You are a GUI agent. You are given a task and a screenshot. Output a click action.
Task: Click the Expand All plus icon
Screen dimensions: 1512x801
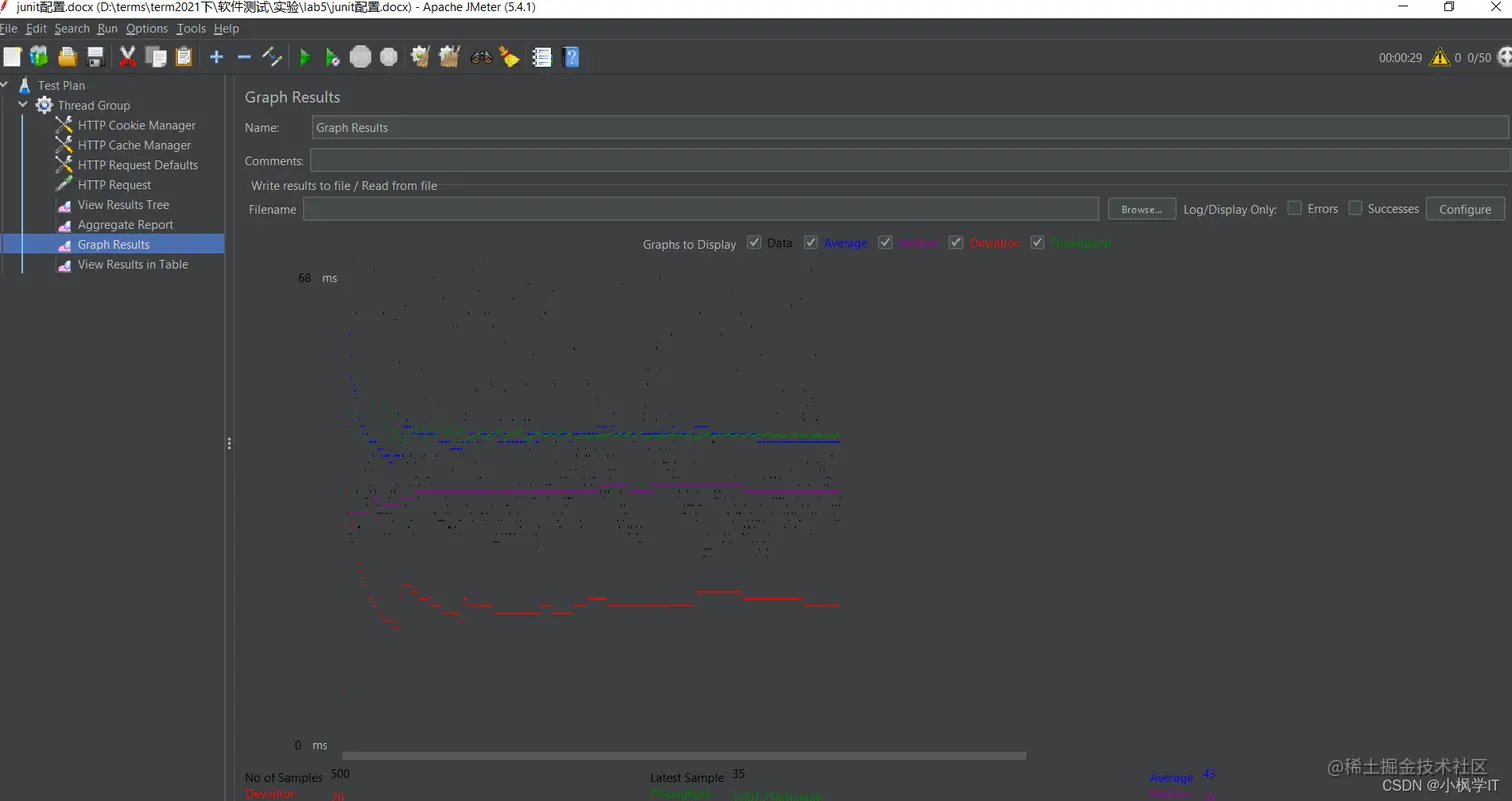pos(216,57)
